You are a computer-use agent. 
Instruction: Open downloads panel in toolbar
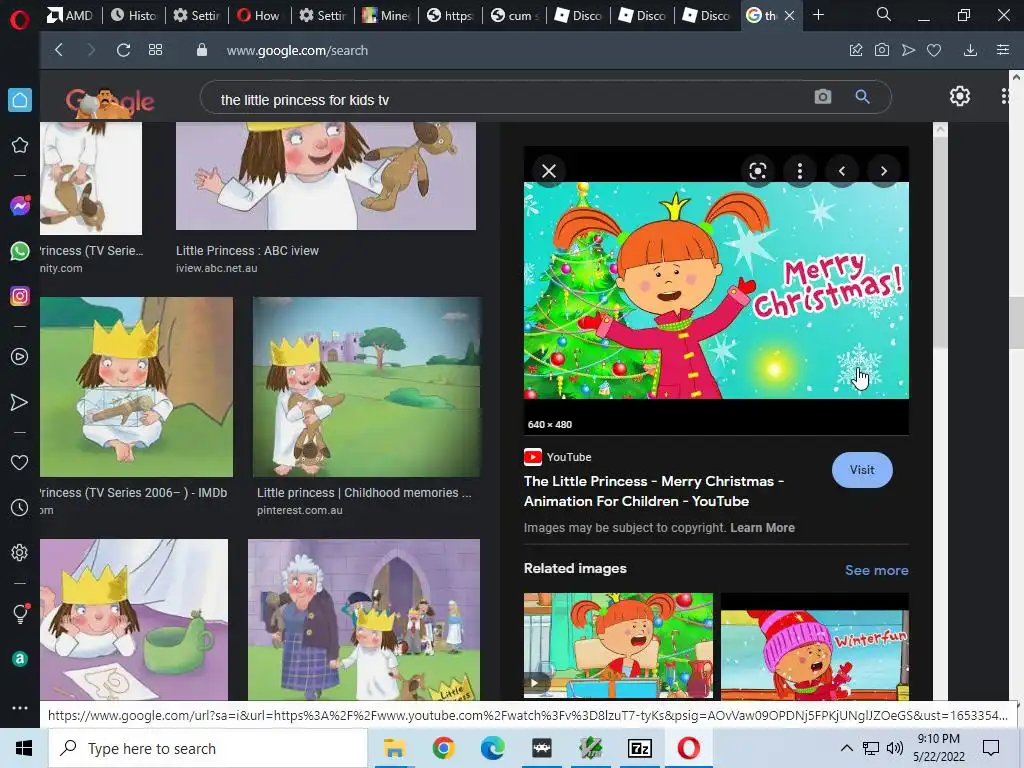click(970, 50)
